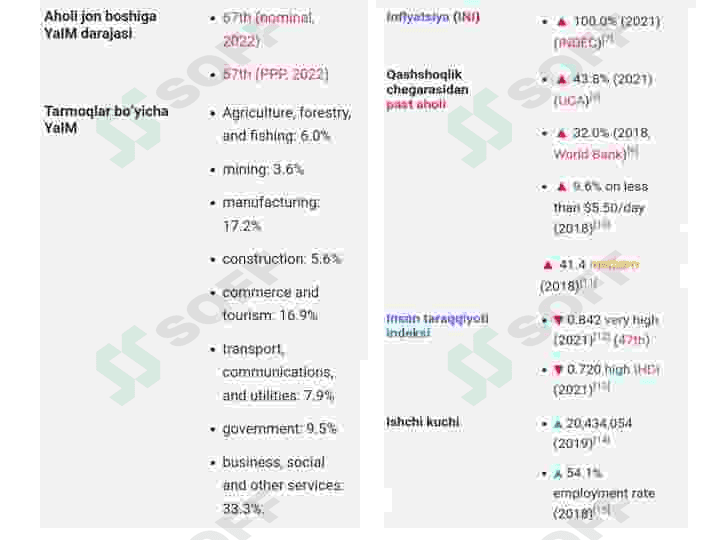Click the red increase arrow beside 100.0%
This screenshot has height=540, width=720.
point(562,21)
